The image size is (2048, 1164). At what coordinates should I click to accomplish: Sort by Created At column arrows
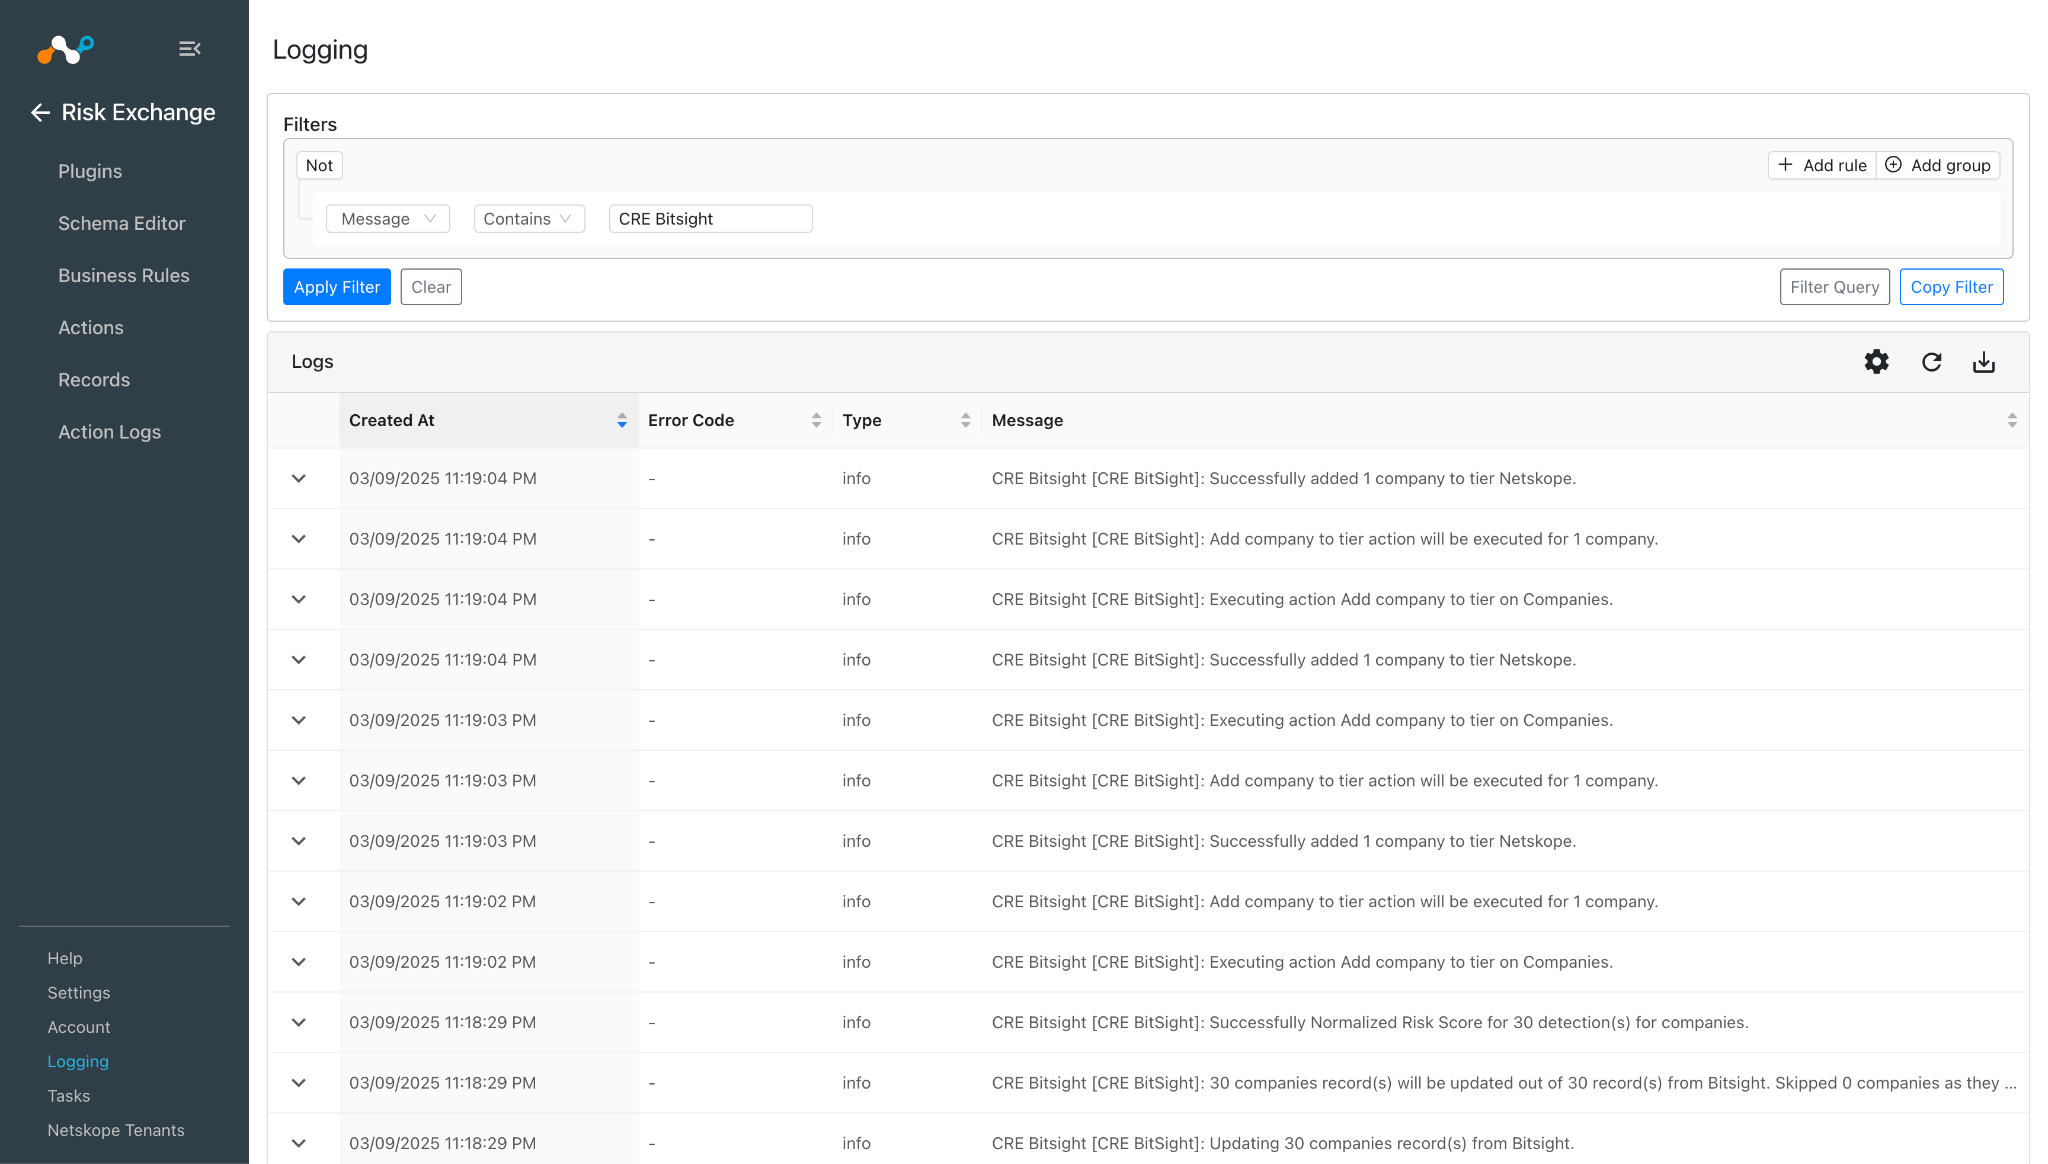(x=622, y=421)
